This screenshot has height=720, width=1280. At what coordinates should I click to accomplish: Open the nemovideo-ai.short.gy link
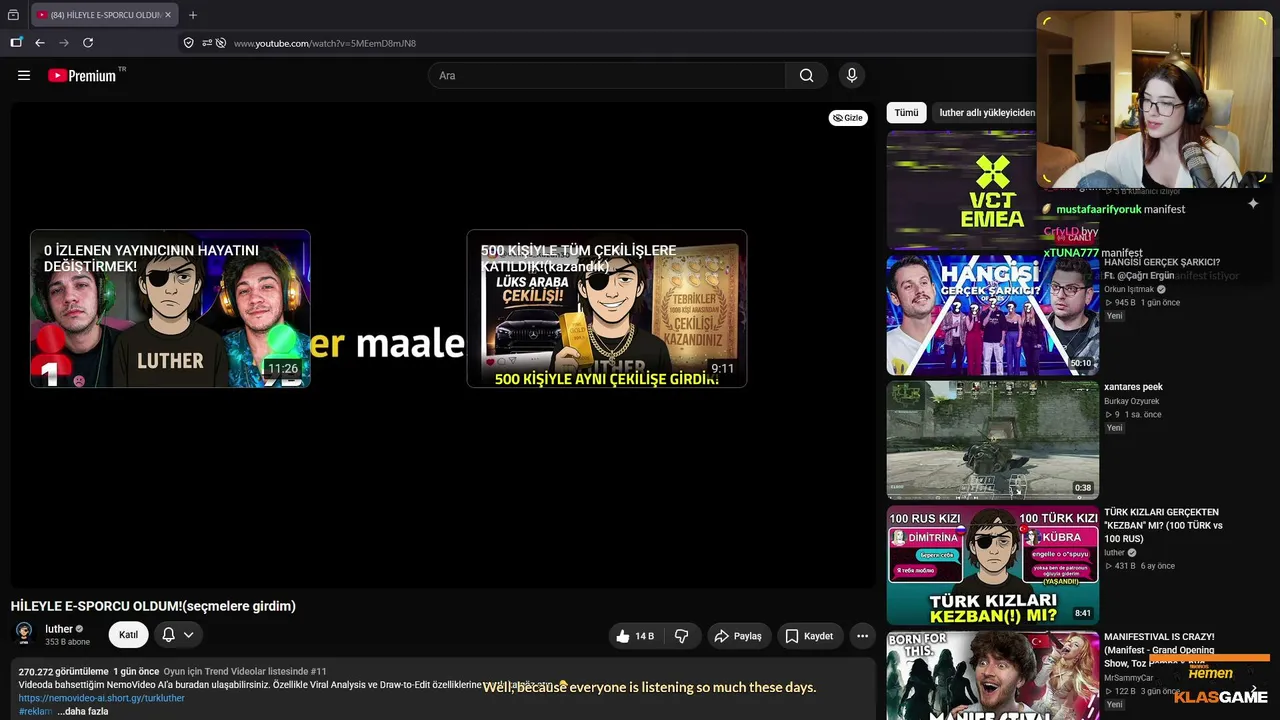(x=101, y=698)
